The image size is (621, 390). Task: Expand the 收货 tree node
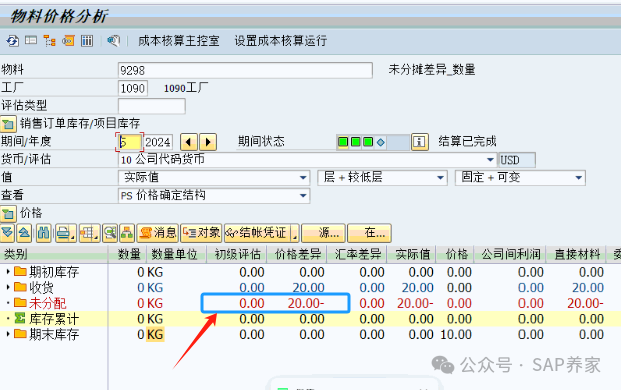(8, 287)
